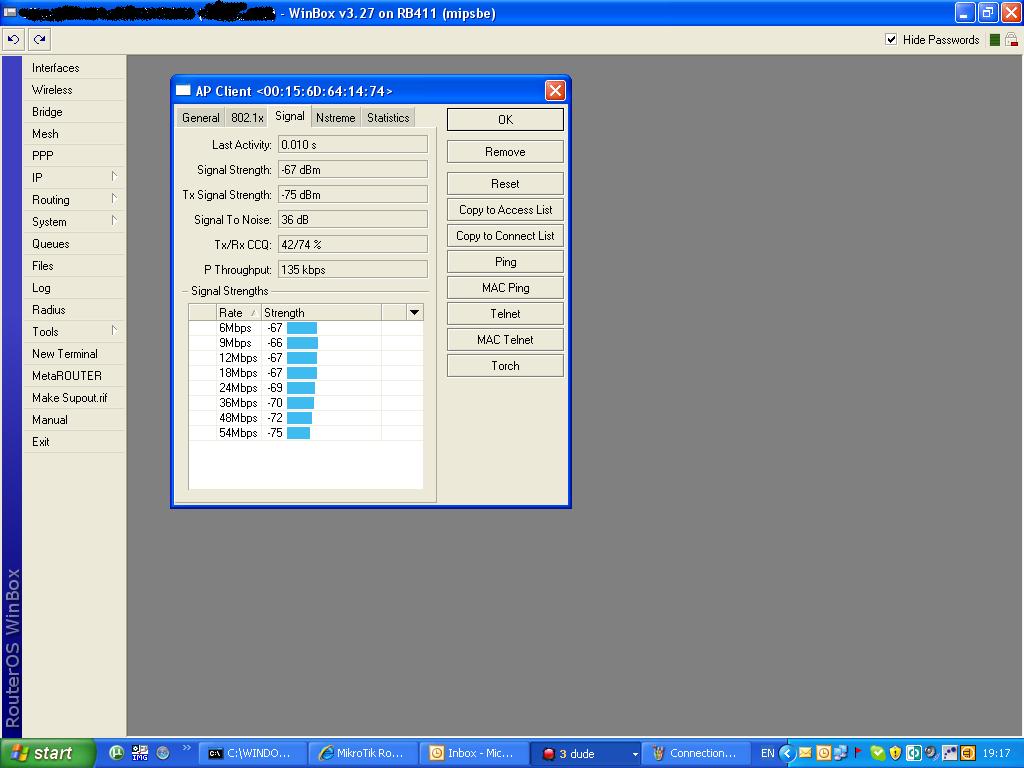Screen dimensions: 1024x768
Task: Click the uTorrent quick launch icon
Action: (116, 753)
